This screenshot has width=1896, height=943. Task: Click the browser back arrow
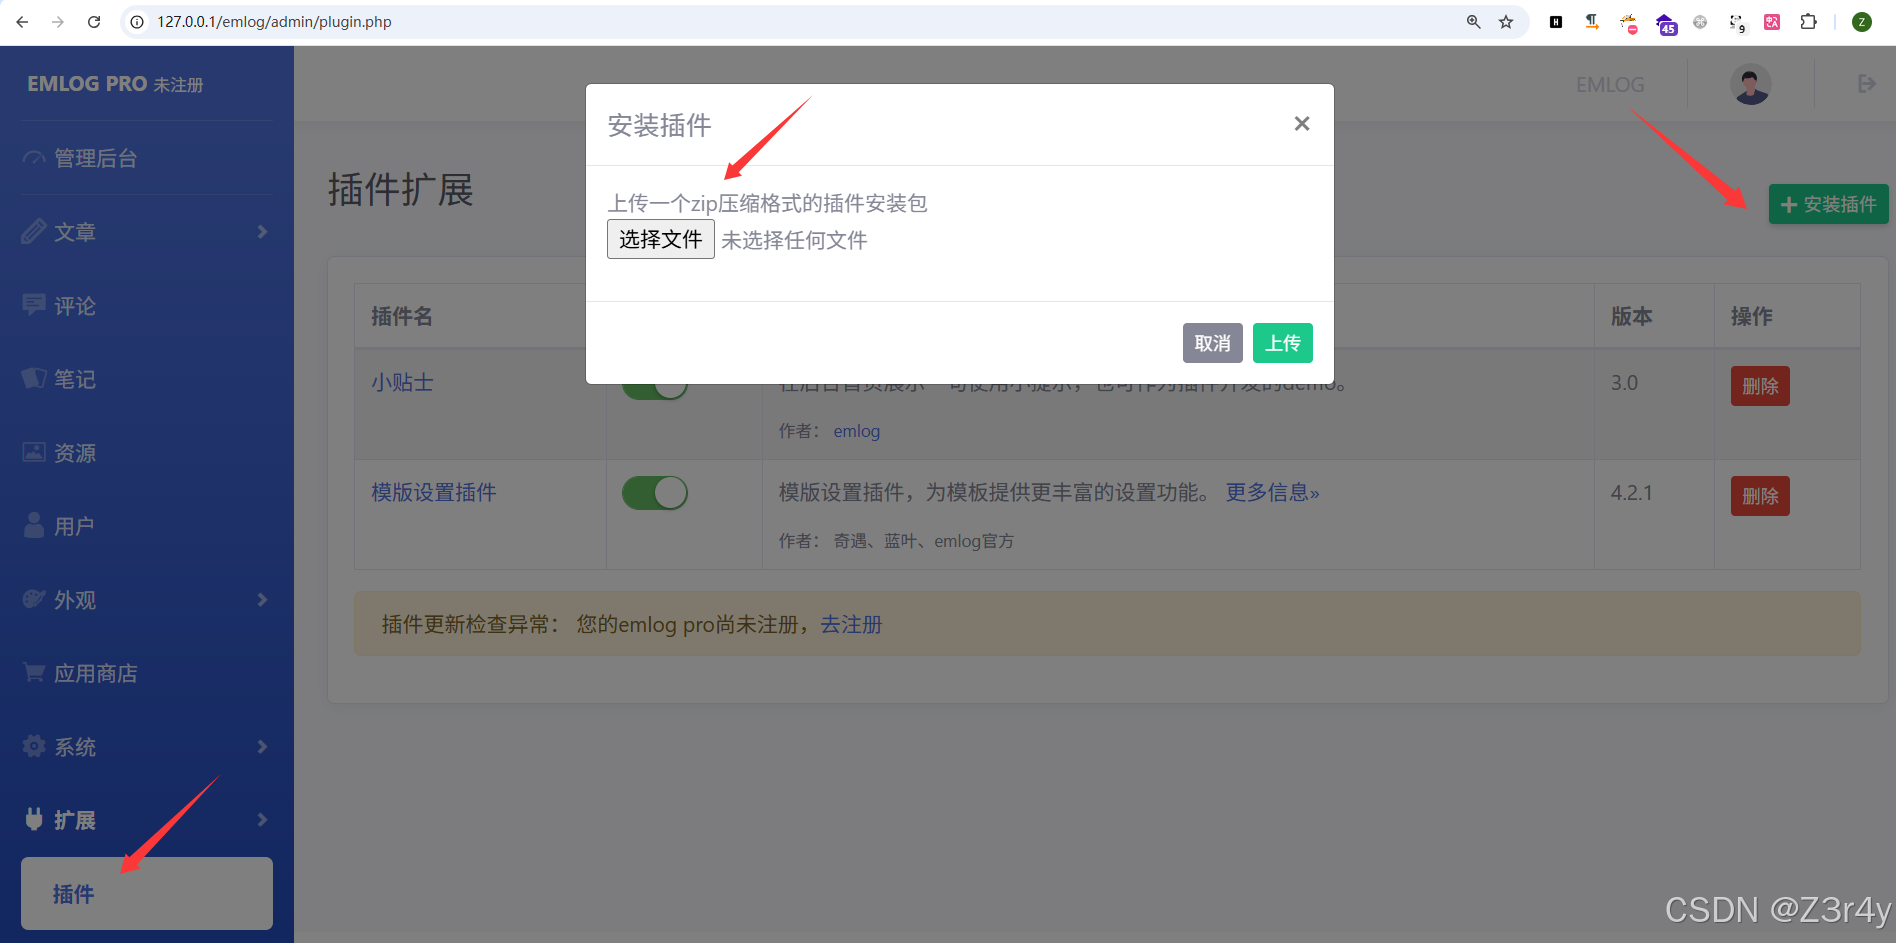pyautogui.click(x=22, y=22)
